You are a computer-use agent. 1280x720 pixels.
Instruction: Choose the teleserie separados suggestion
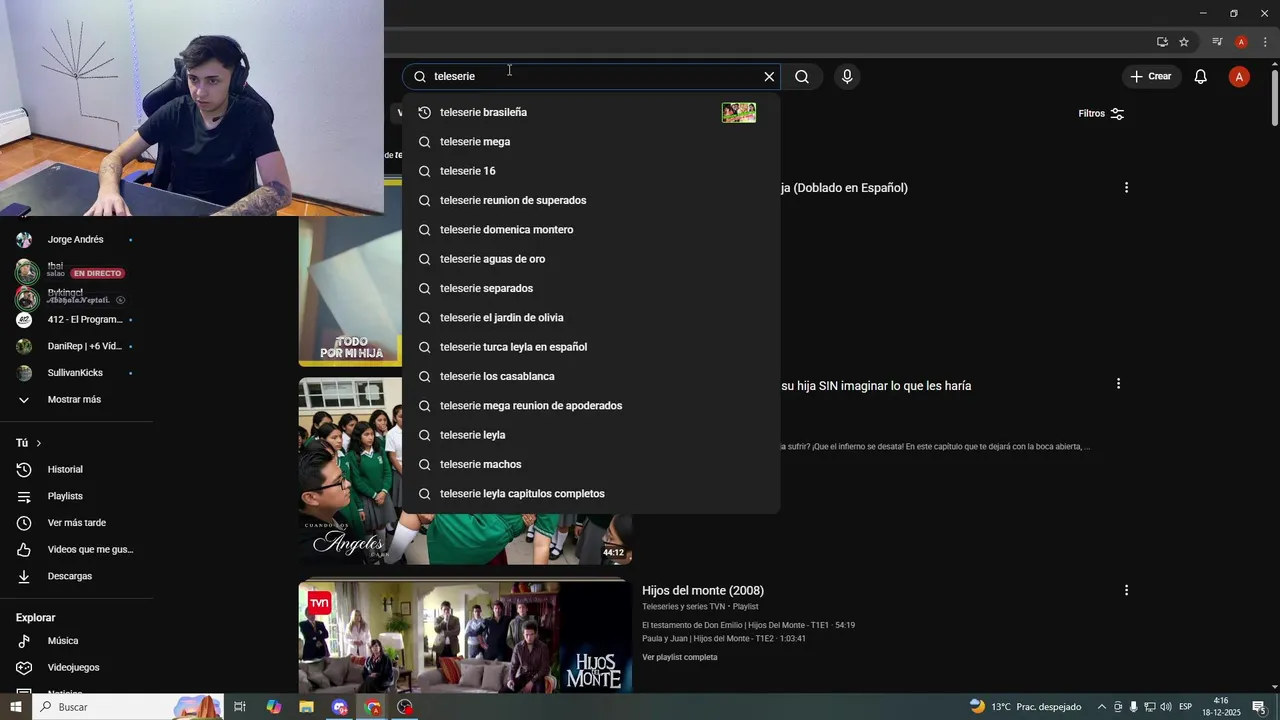tap(591, 288)
